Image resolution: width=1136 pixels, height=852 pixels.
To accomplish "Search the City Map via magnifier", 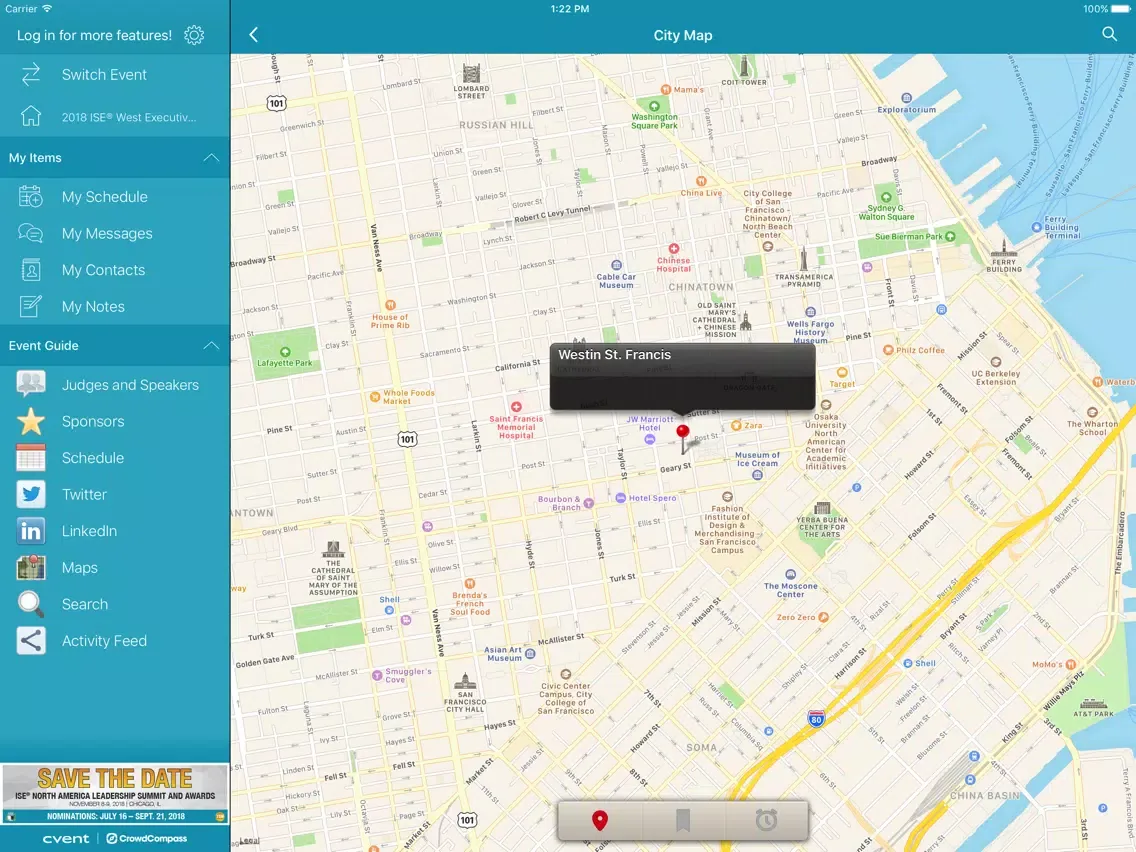I will [1109, 34].
